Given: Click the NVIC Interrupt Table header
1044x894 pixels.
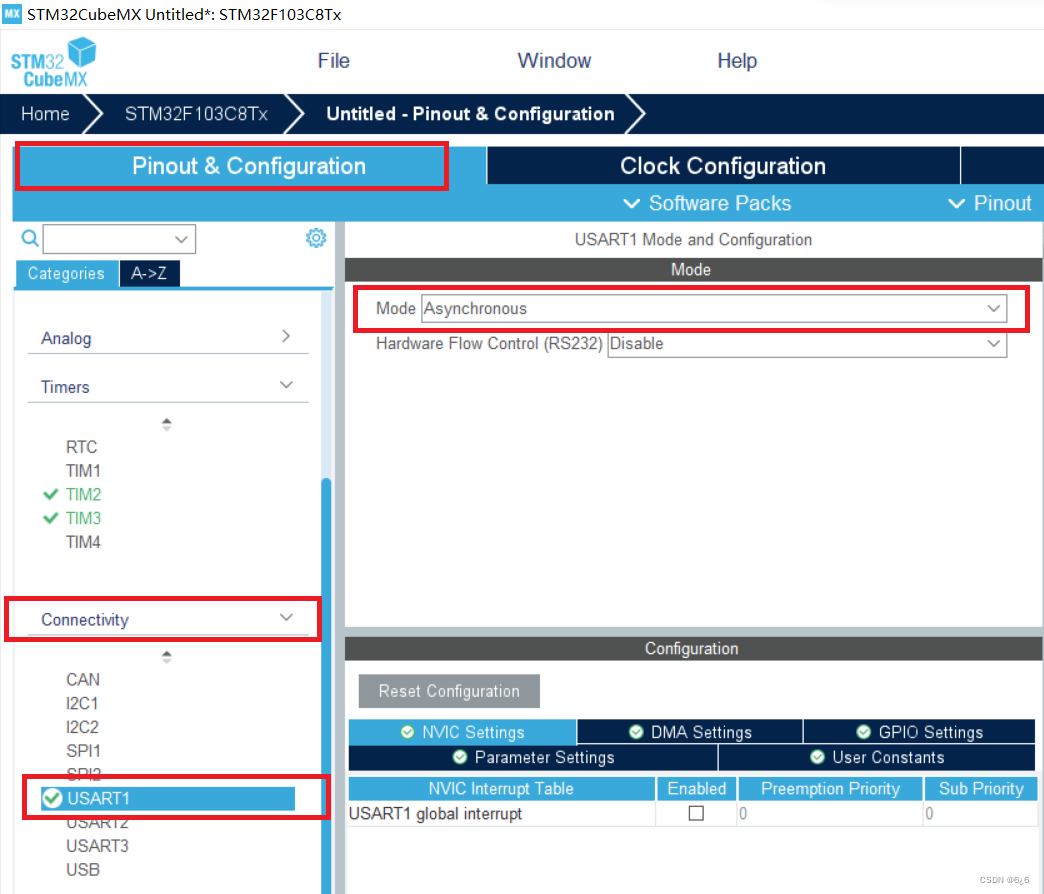Looking at the screenshot, I should click(x=501, y=789).
